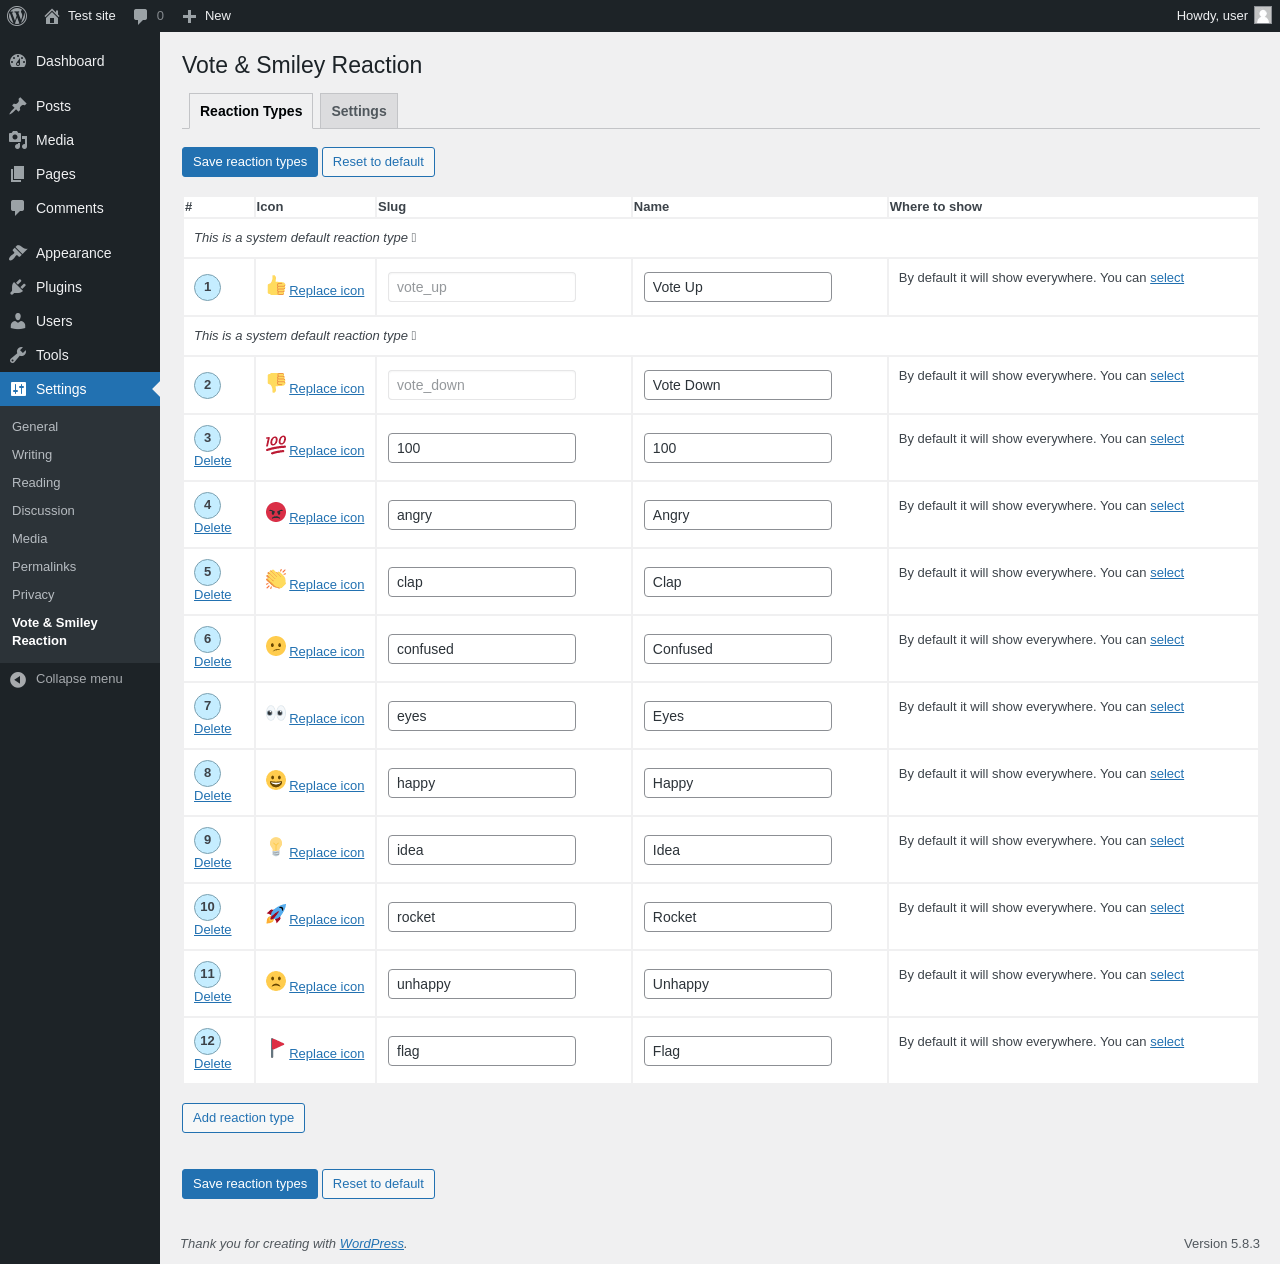The height and width of the screenshot is (1264, 1280).
Task: Click the thumbs up reaction icon
Action: pos(276,286)
